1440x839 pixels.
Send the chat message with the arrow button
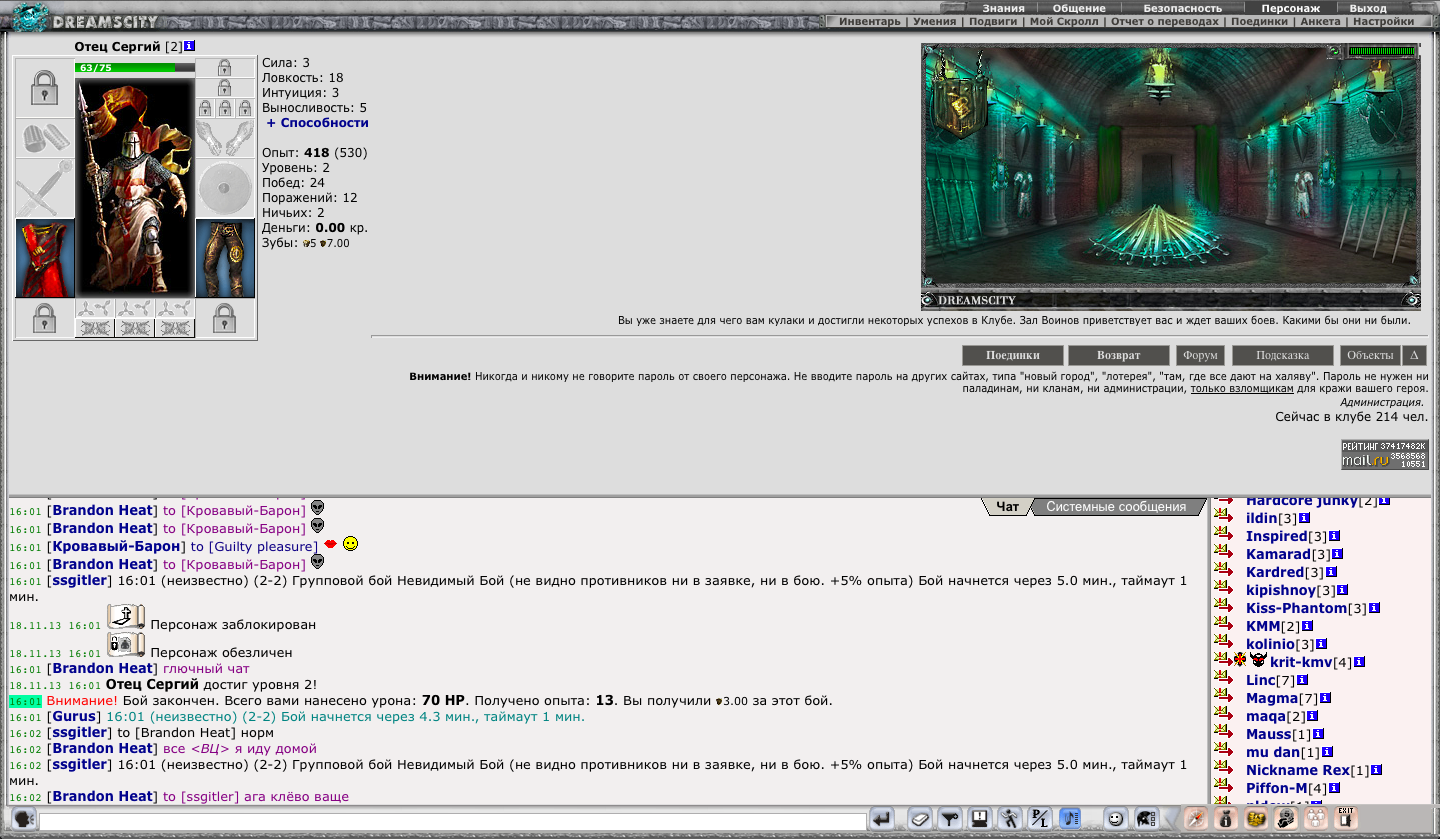click(882, 819)
